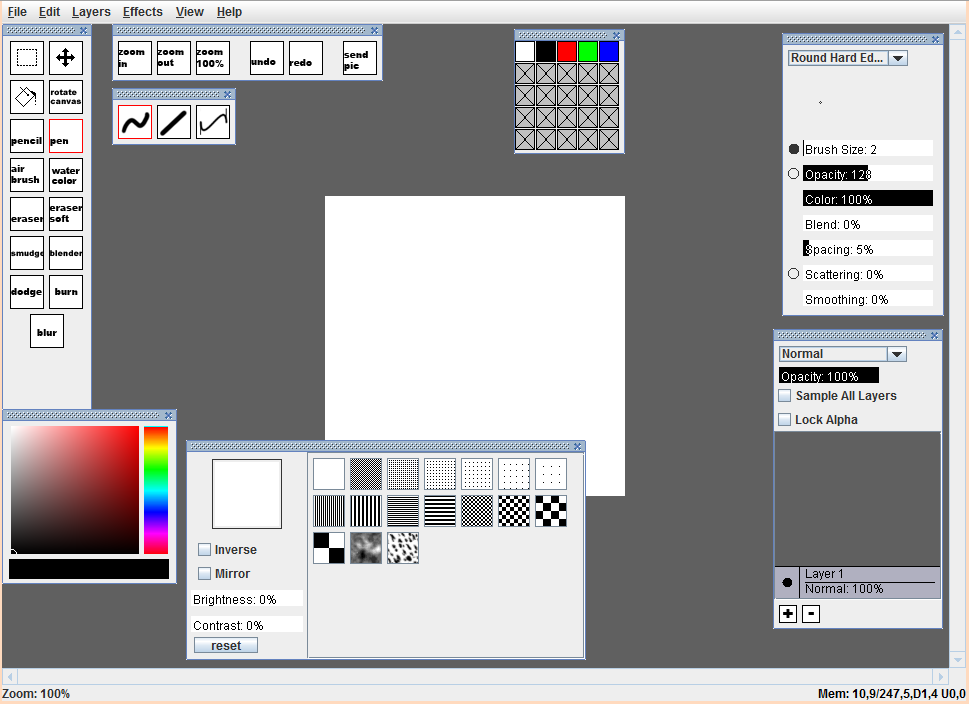Open the Effects menu
Viewport: 969px width, 704px height.
142,12
